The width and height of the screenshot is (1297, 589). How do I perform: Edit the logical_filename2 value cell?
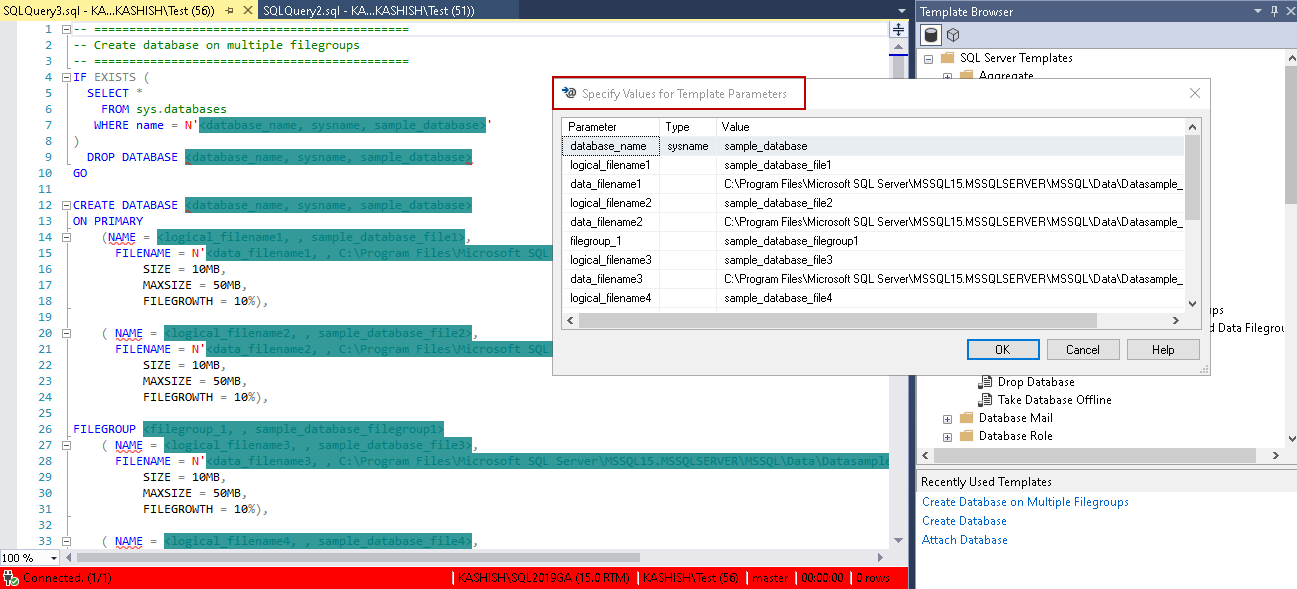point(951,203)
